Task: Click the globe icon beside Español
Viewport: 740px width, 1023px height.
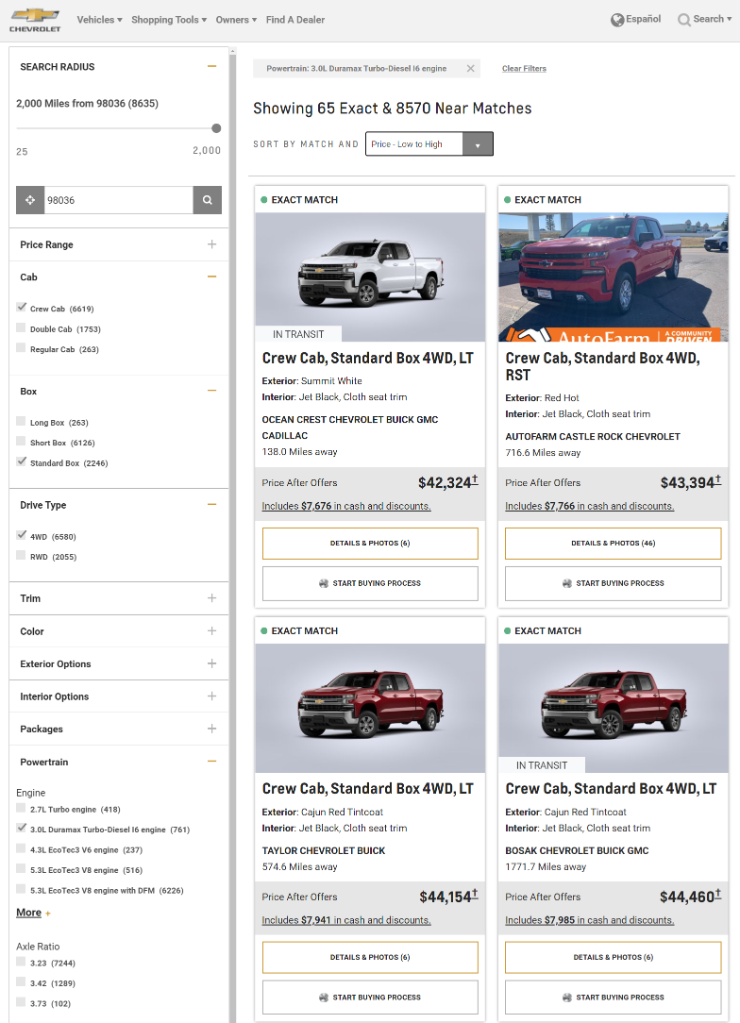Action: click(x=617, y=19)
